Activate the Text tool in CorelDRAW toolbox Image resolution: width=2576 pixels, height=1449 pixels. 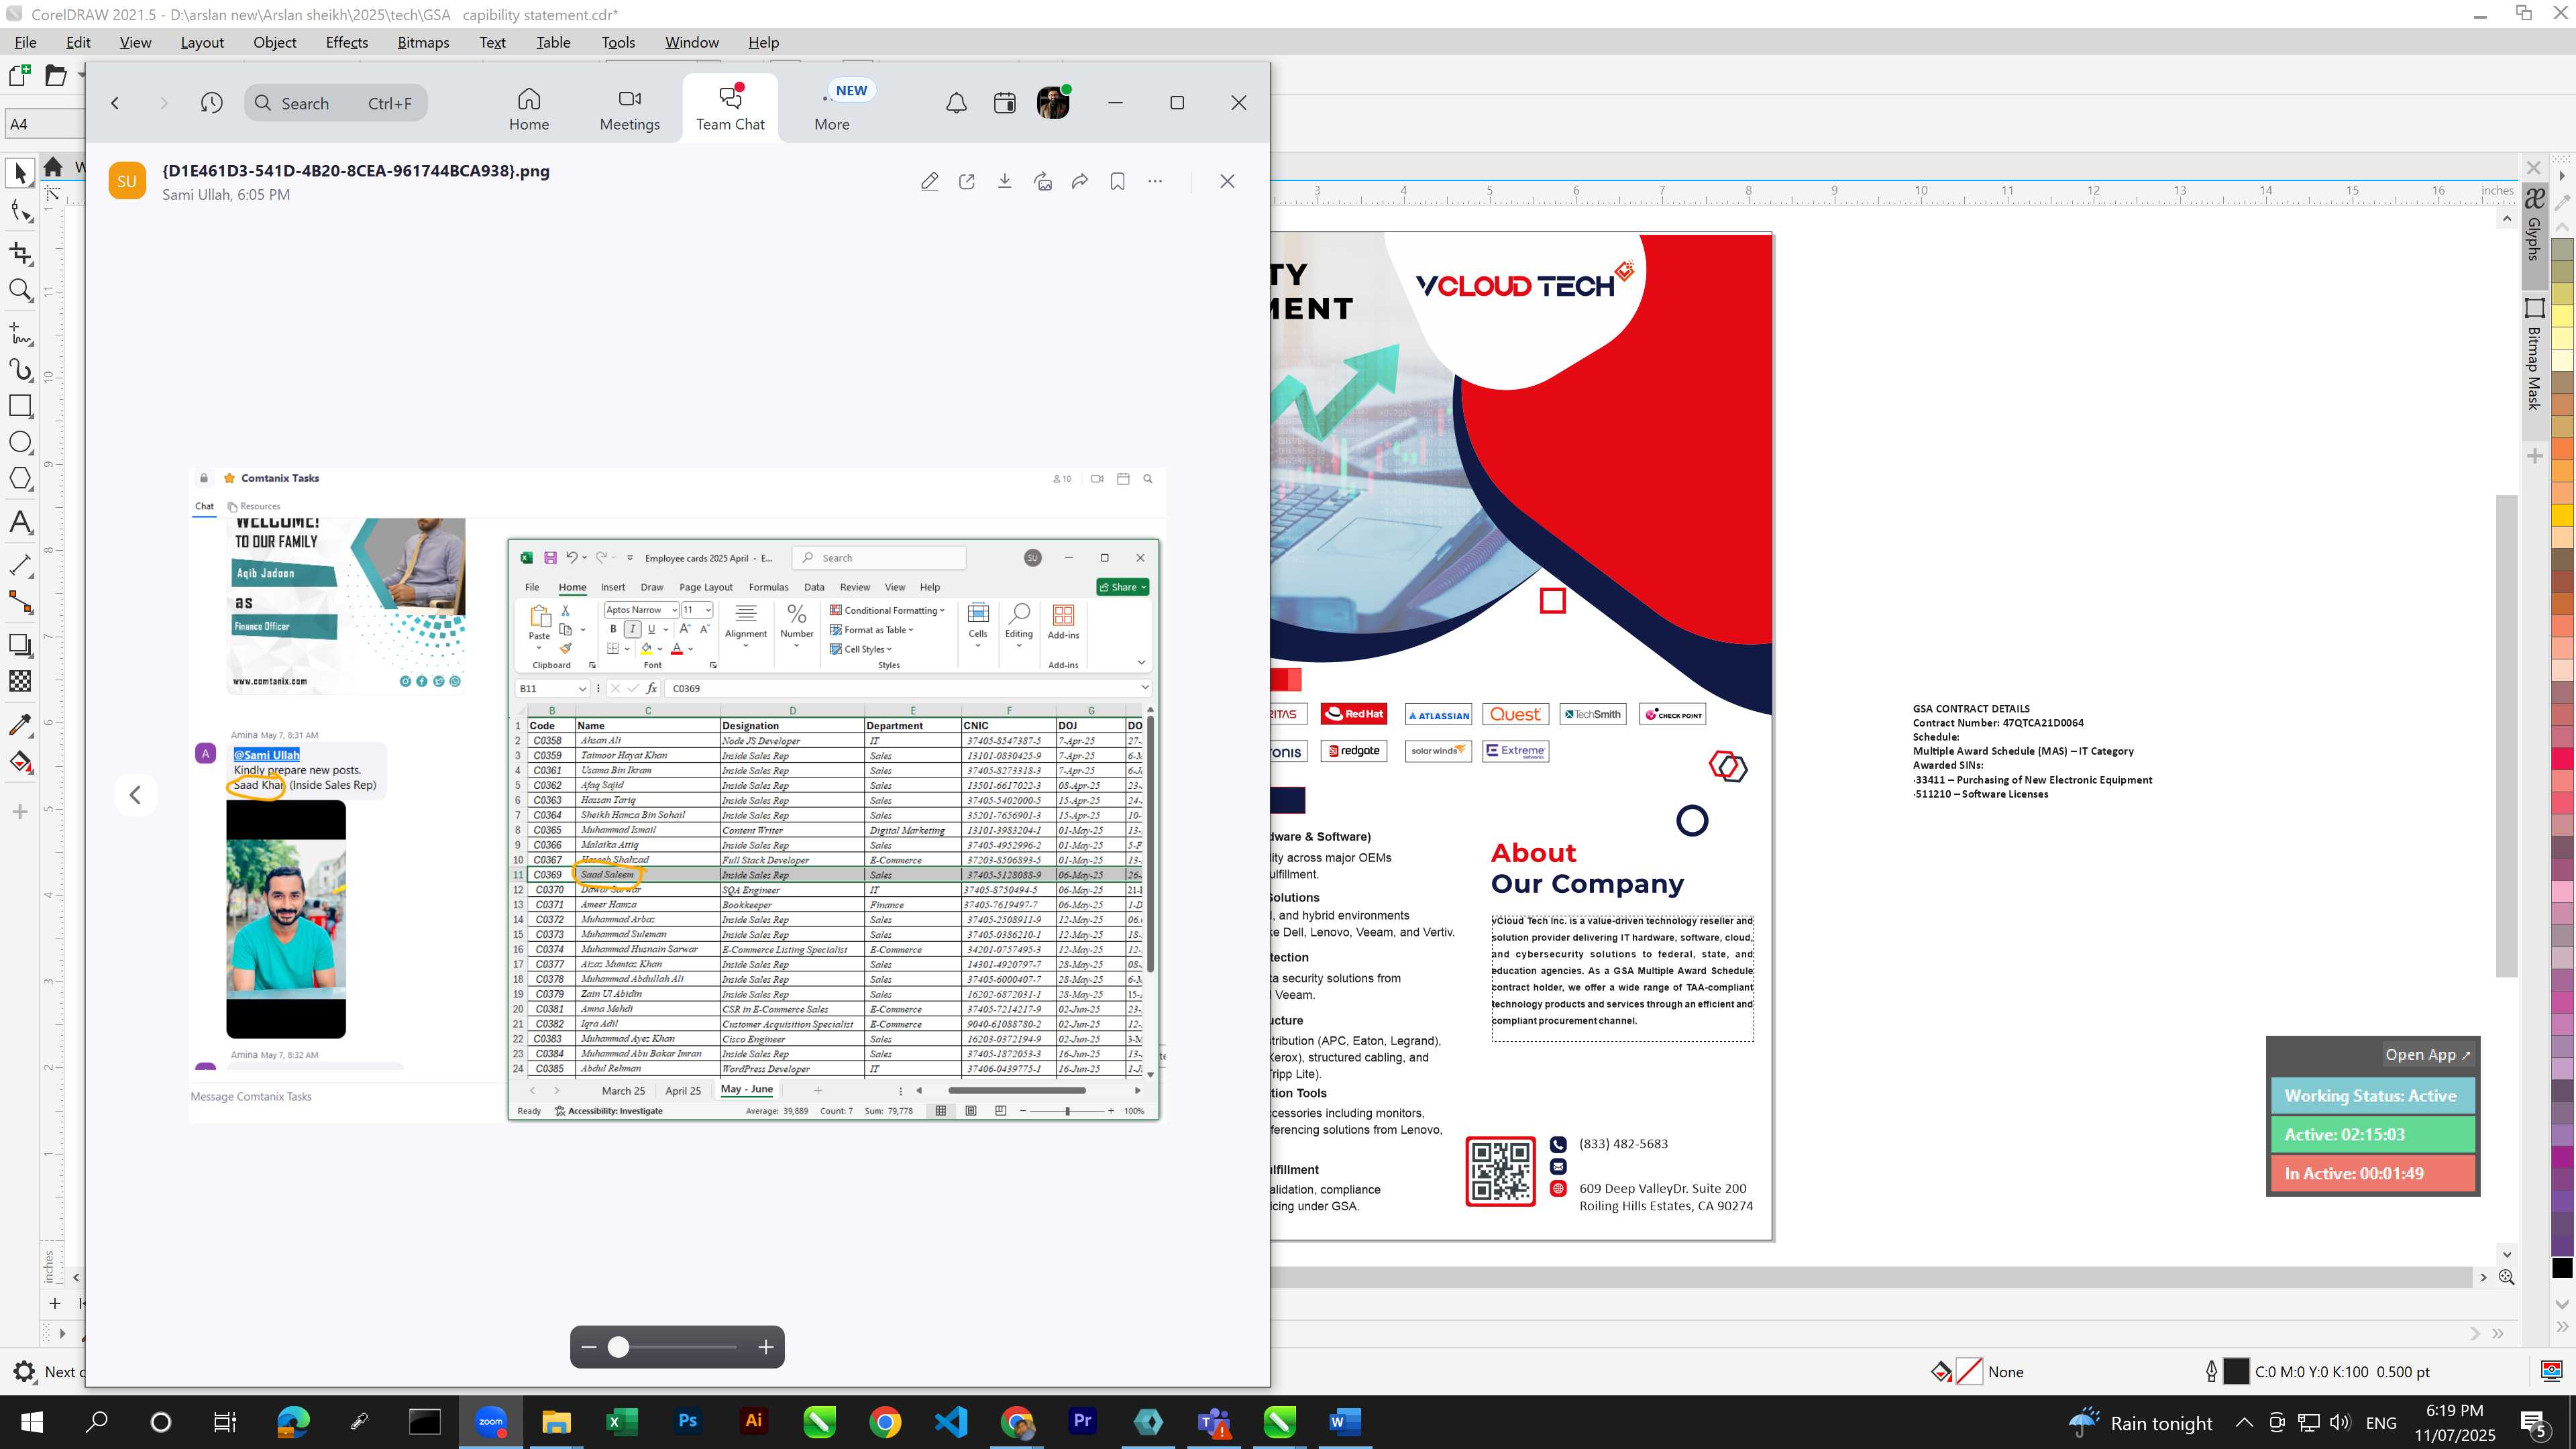pos(20,523)
